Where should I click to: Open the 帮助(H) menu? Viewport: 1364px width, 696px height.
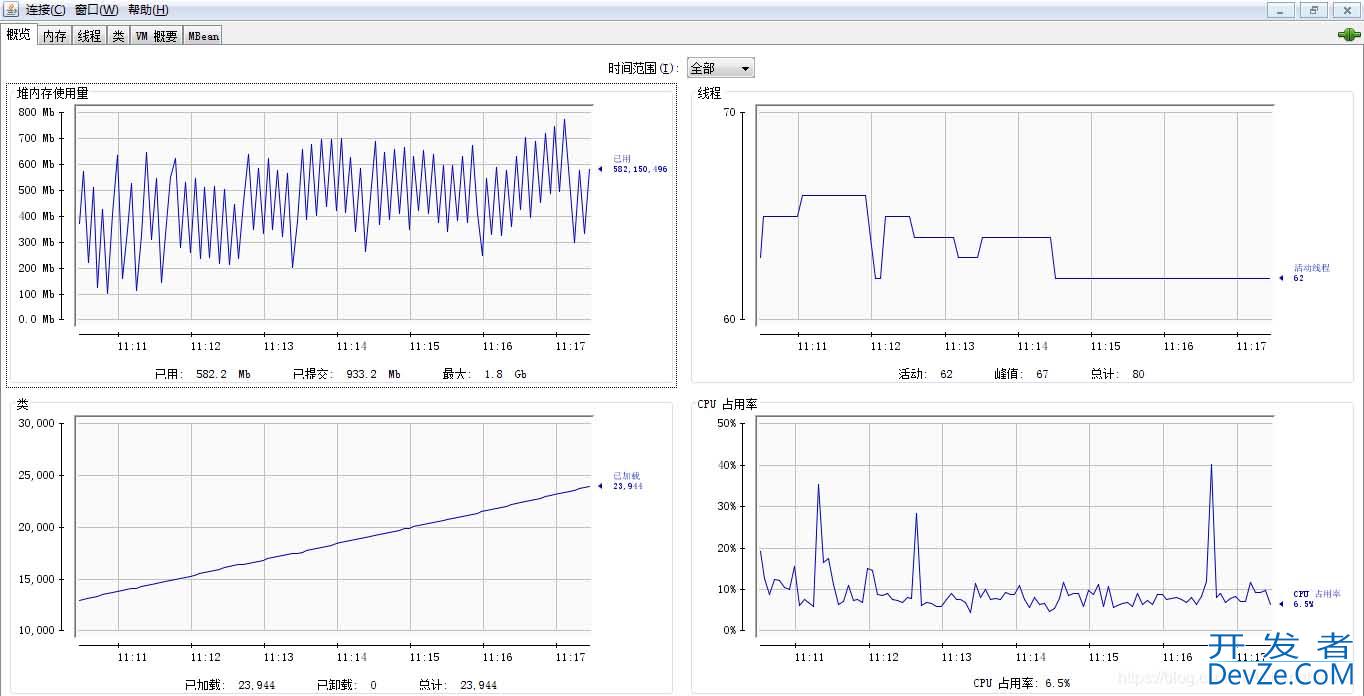148,10
